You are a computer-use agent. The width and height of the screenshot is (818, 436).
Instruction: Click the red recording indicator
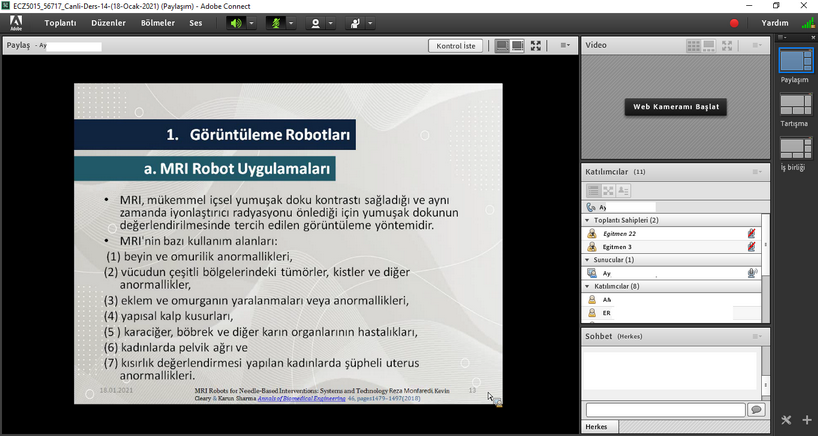pyautogui.click(x=734, y=23)
